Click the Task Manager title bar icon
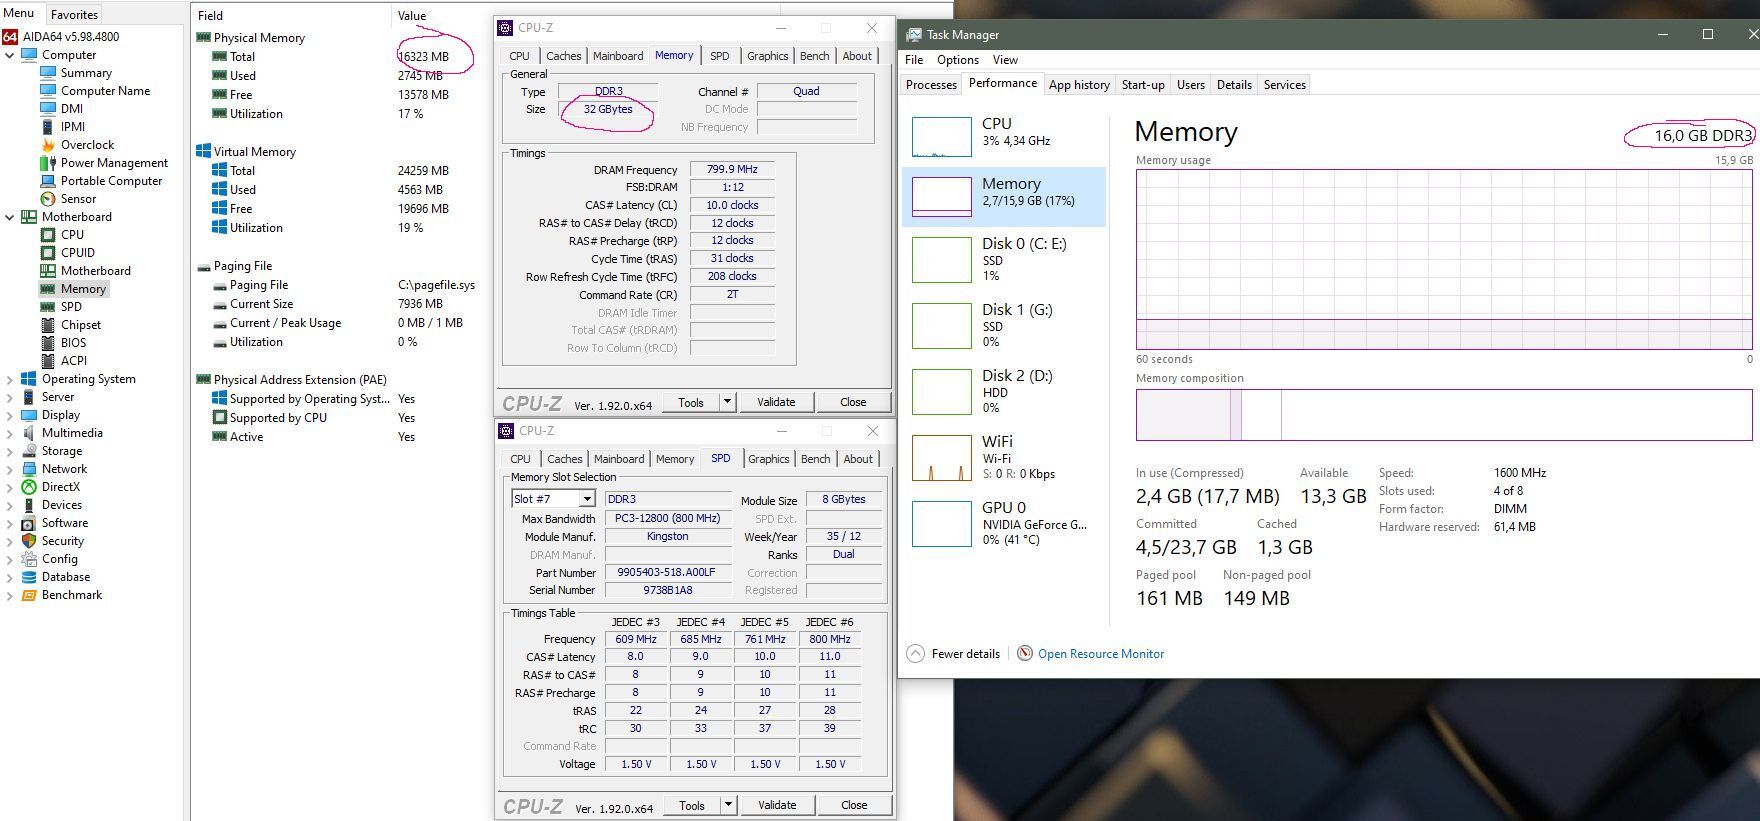Viewport: 1760px width, 821px height. point(913,34)
